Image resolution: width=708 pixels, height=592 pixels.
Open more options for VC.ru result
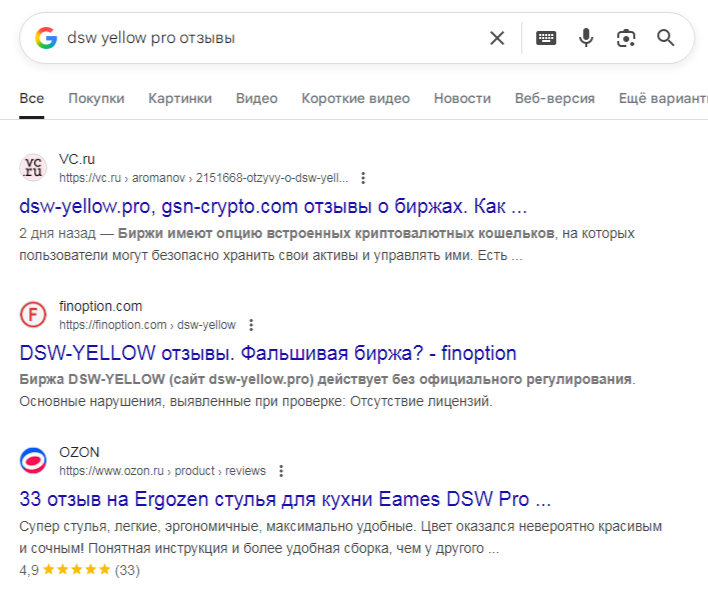[363, 178]
